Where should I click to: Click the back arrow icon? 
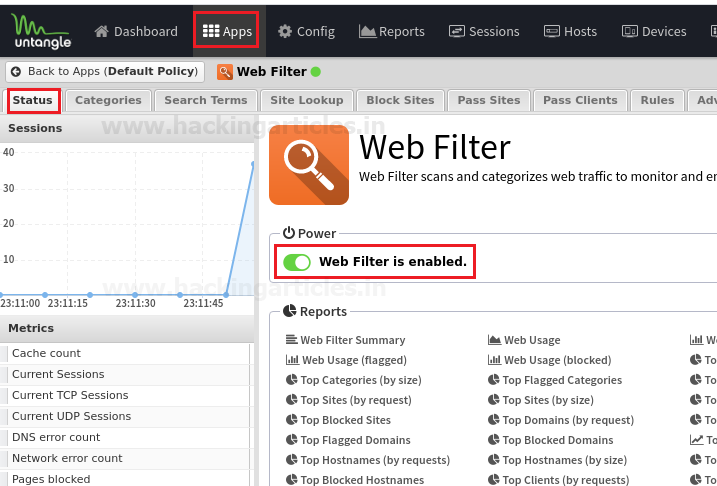(x=16, y=71)
